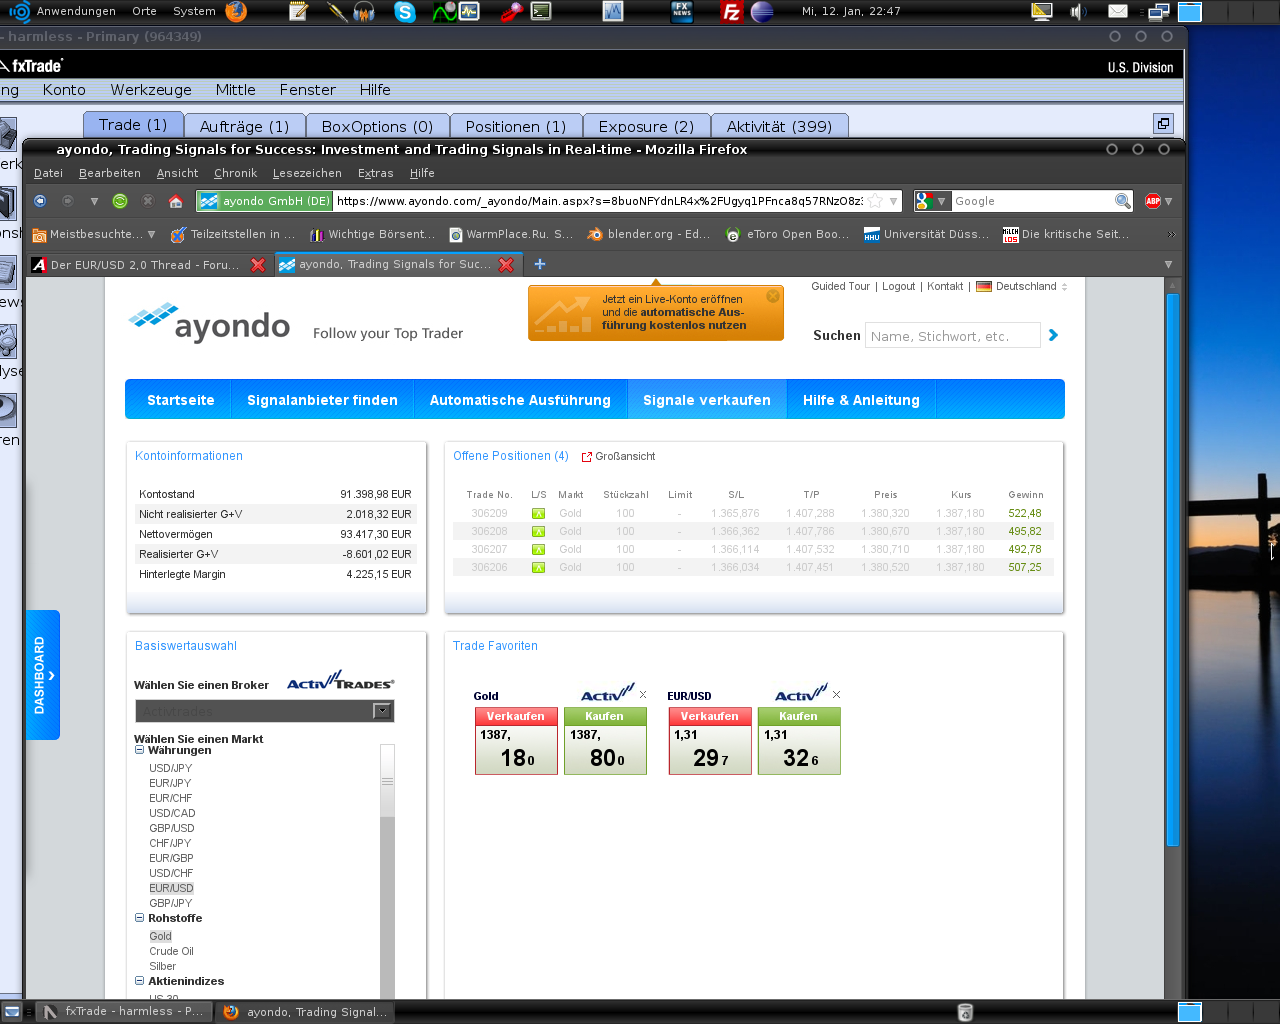Close the ayondo Trading Signals tab
The width and height of the screenshot is (1280, 1024).
(506, 265)
